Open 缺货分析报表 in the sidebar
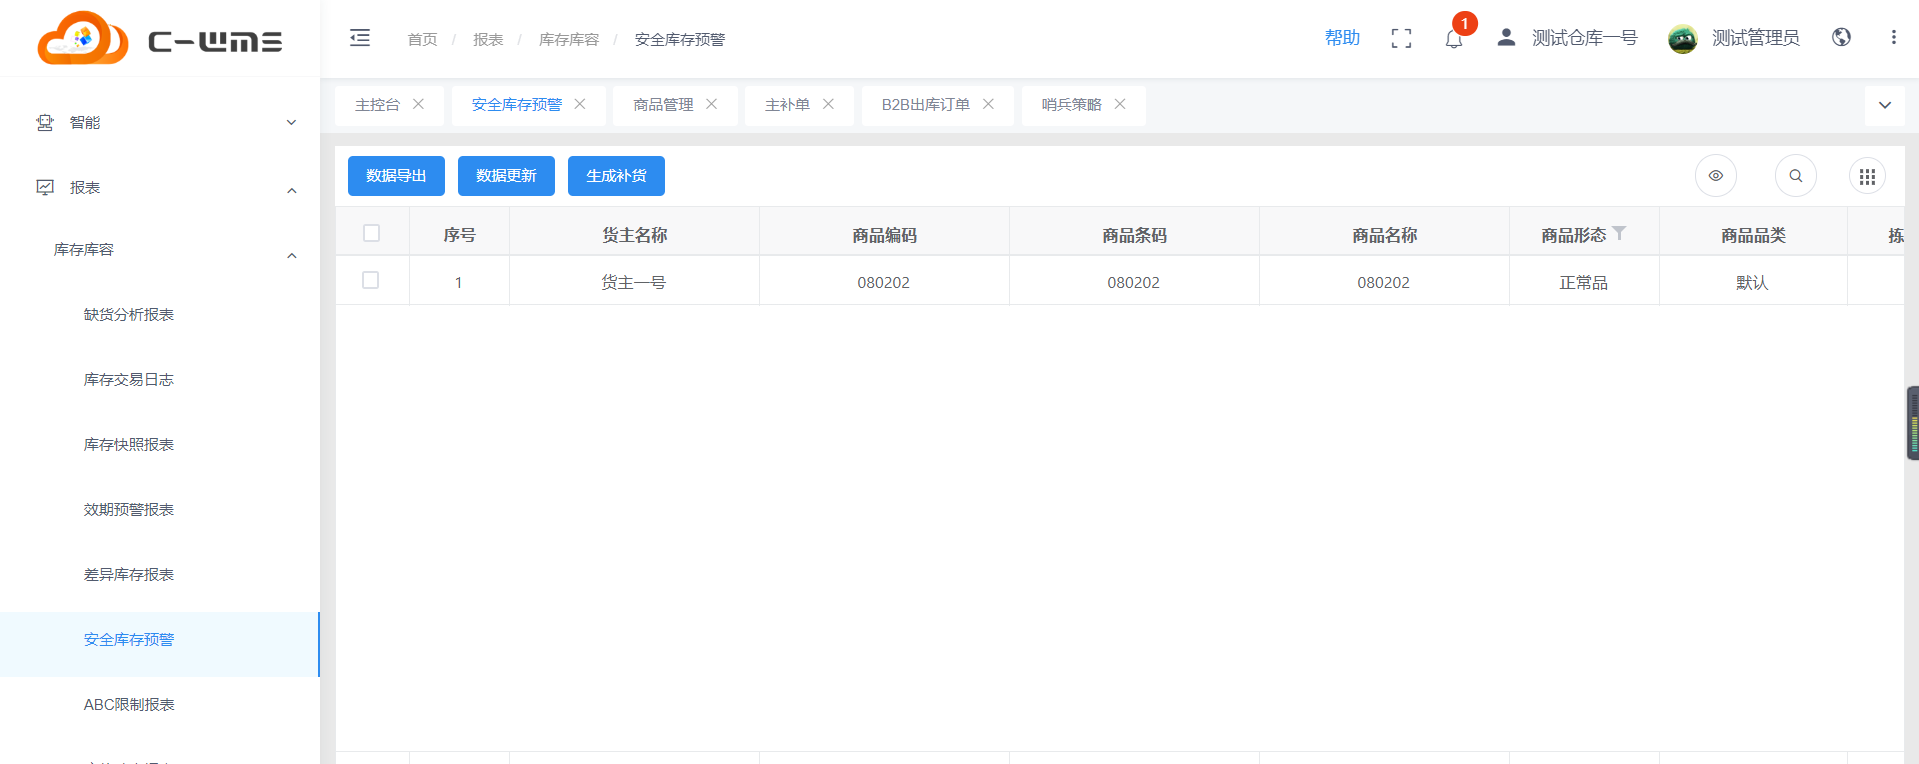Screen dimensions: 1919x764 coord(129,314)
